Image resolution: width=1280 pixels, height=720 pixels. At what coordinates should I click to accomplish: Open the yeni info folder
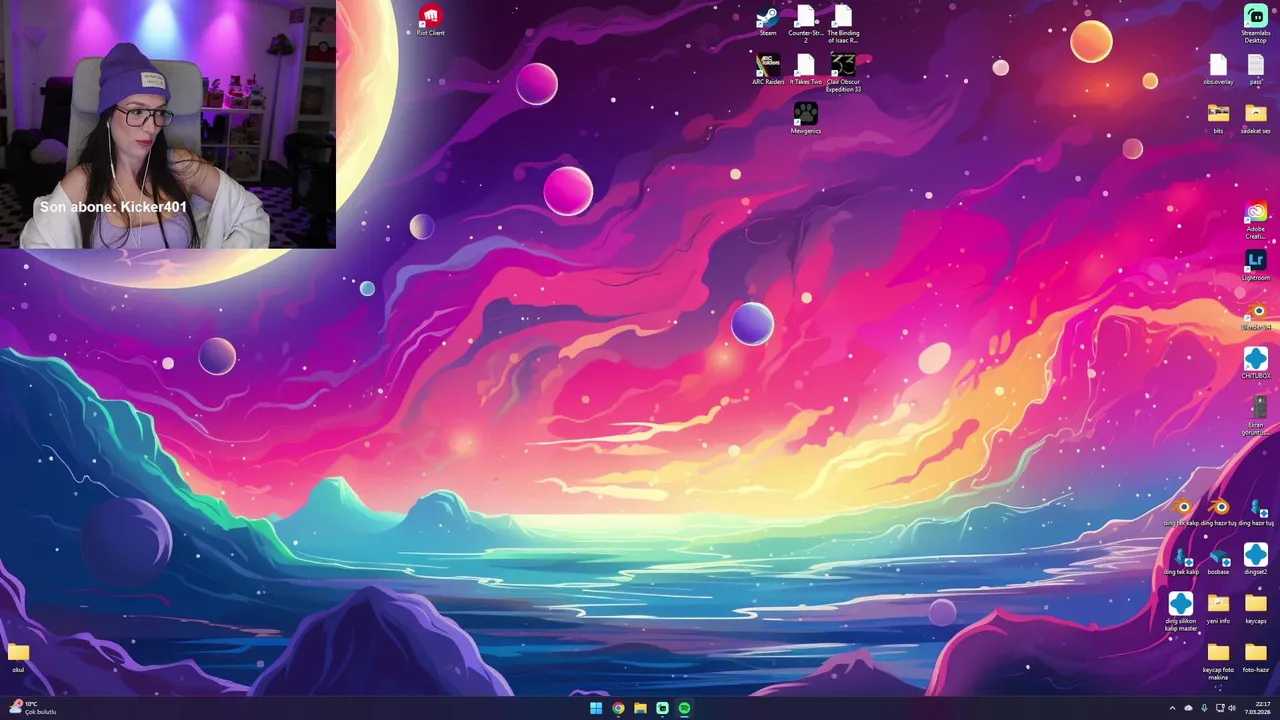1218,608
